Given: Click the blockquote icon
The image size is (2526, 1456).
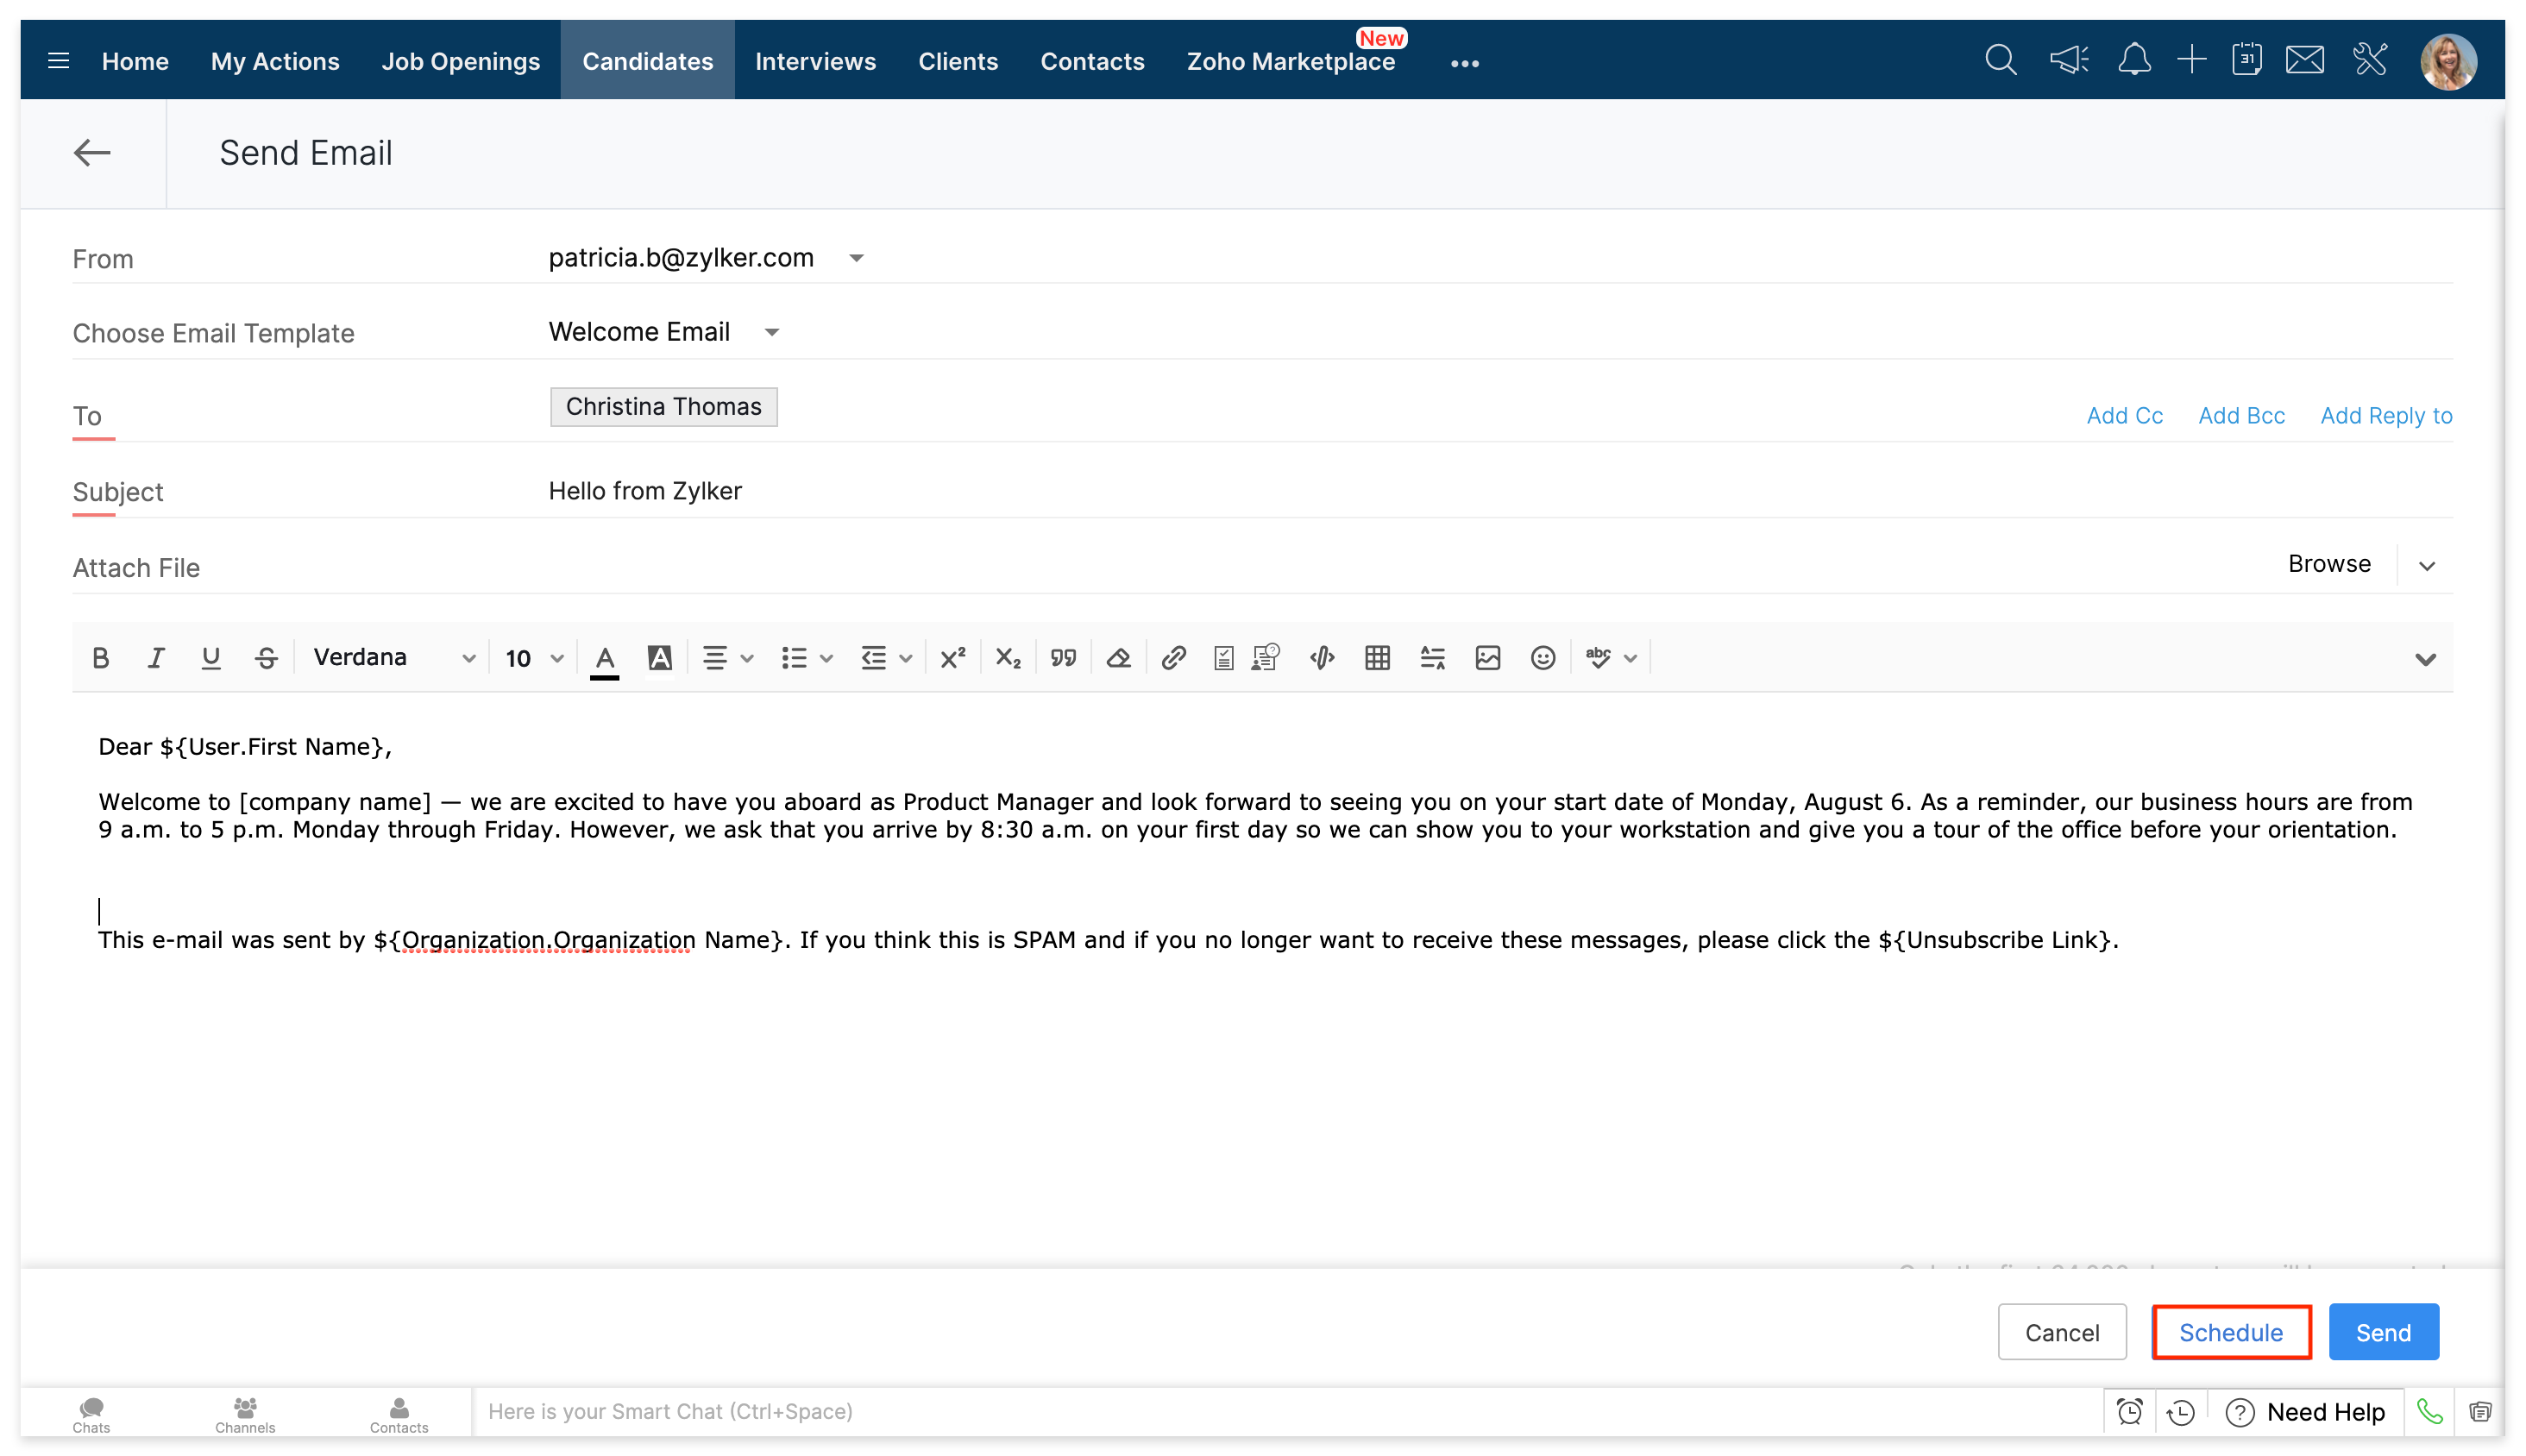Looking at the screenshot, I should tap(1063, 658).
